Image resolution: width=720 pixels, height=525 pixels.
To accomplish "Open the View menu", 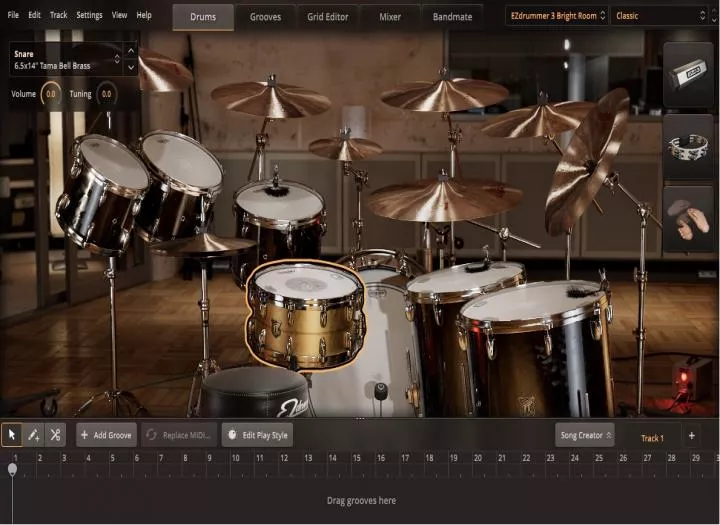I will (119, 15).
